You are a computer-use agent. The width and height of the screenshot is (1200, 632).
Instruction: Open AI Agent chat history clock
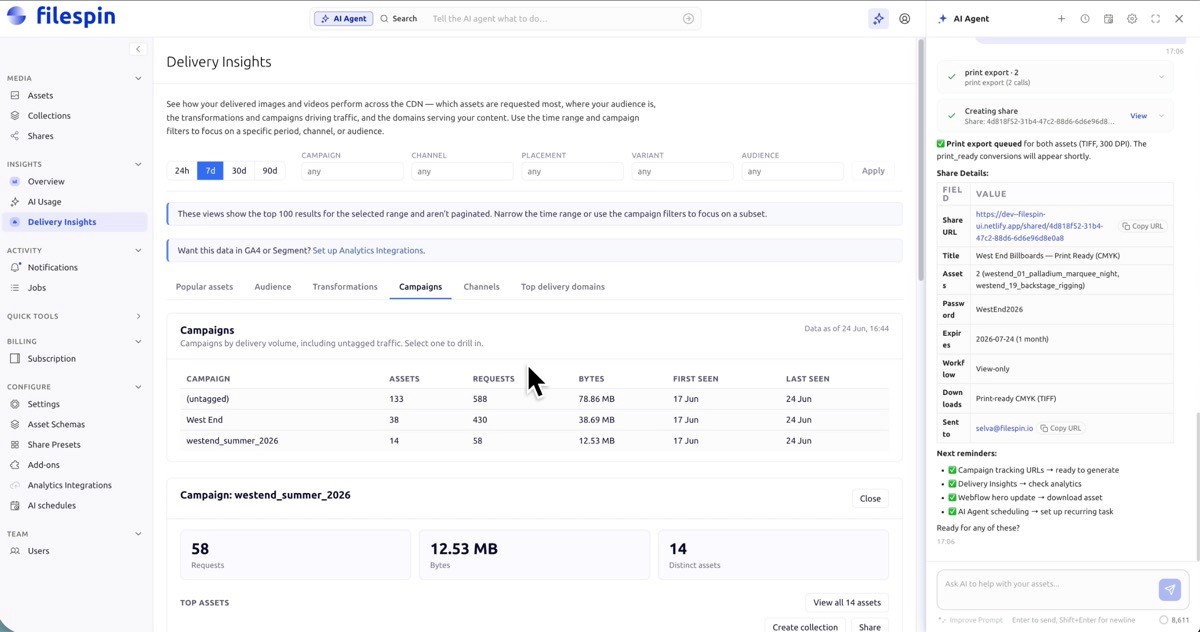(x=1085, y=19)
